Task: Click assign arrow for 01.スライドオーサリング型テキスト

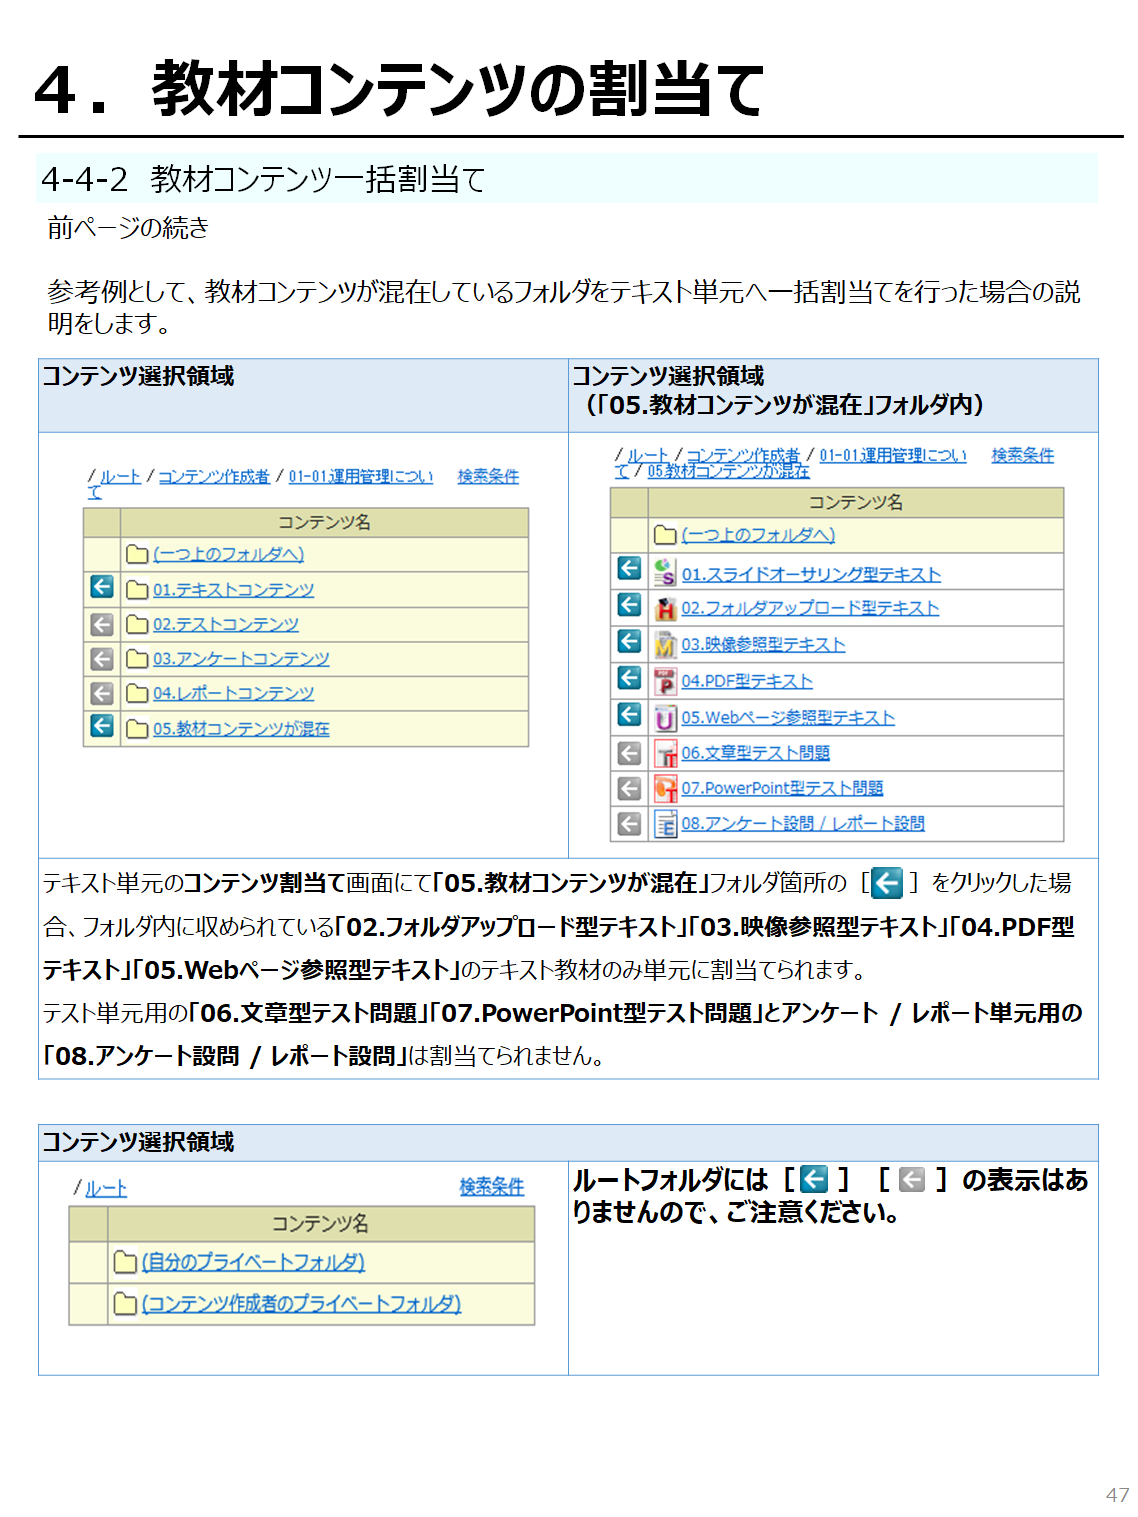Action: 629,569
